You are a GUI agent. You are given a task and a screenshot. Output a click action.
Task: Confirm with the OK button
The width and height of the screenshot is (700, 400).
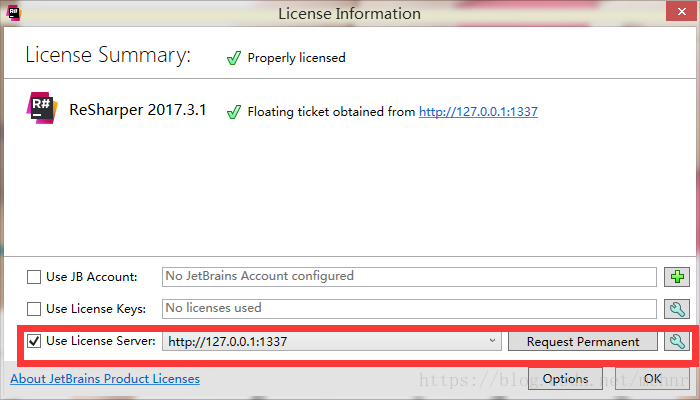coord(652,379)
